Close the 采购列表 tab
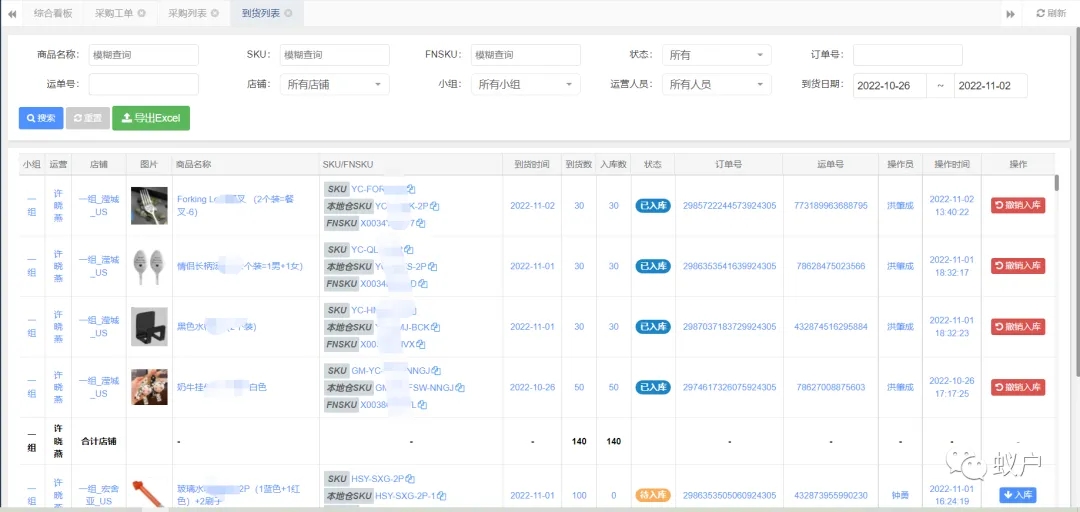Image resolution: width=1080 pixels, height=512 pixels. pos(215,13)
